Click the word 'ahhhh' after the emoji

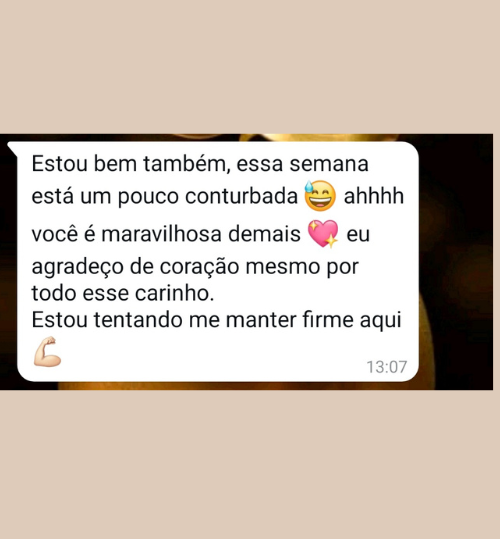374,196
